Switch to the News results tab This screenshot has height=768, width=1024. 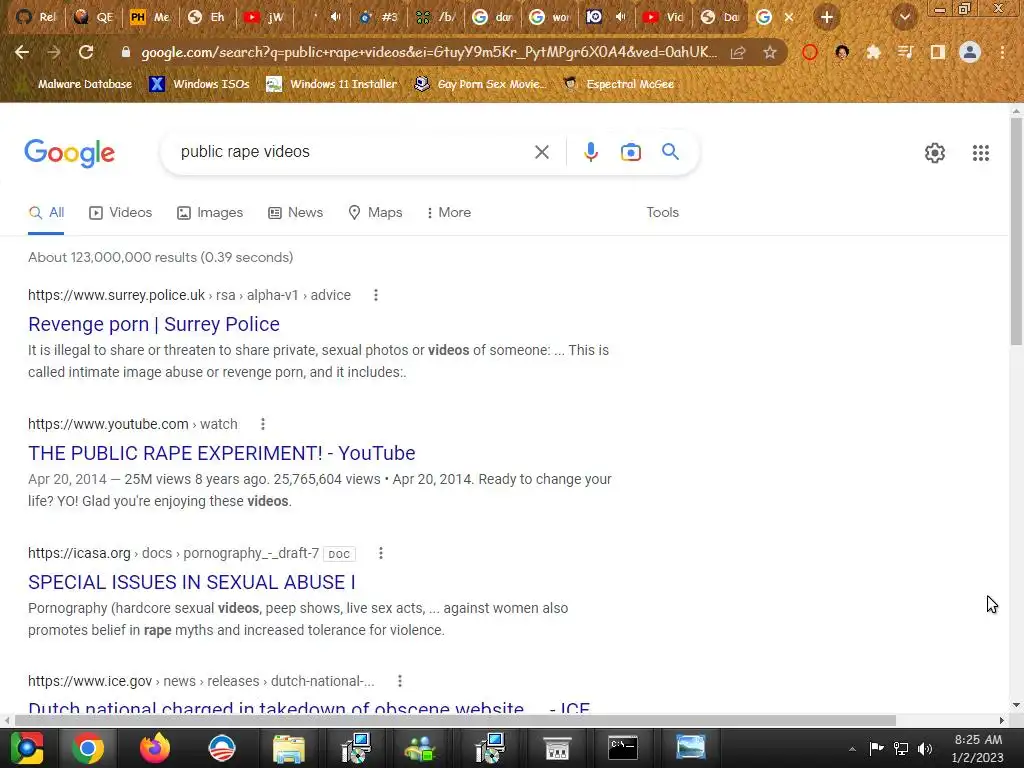(295, 212)
